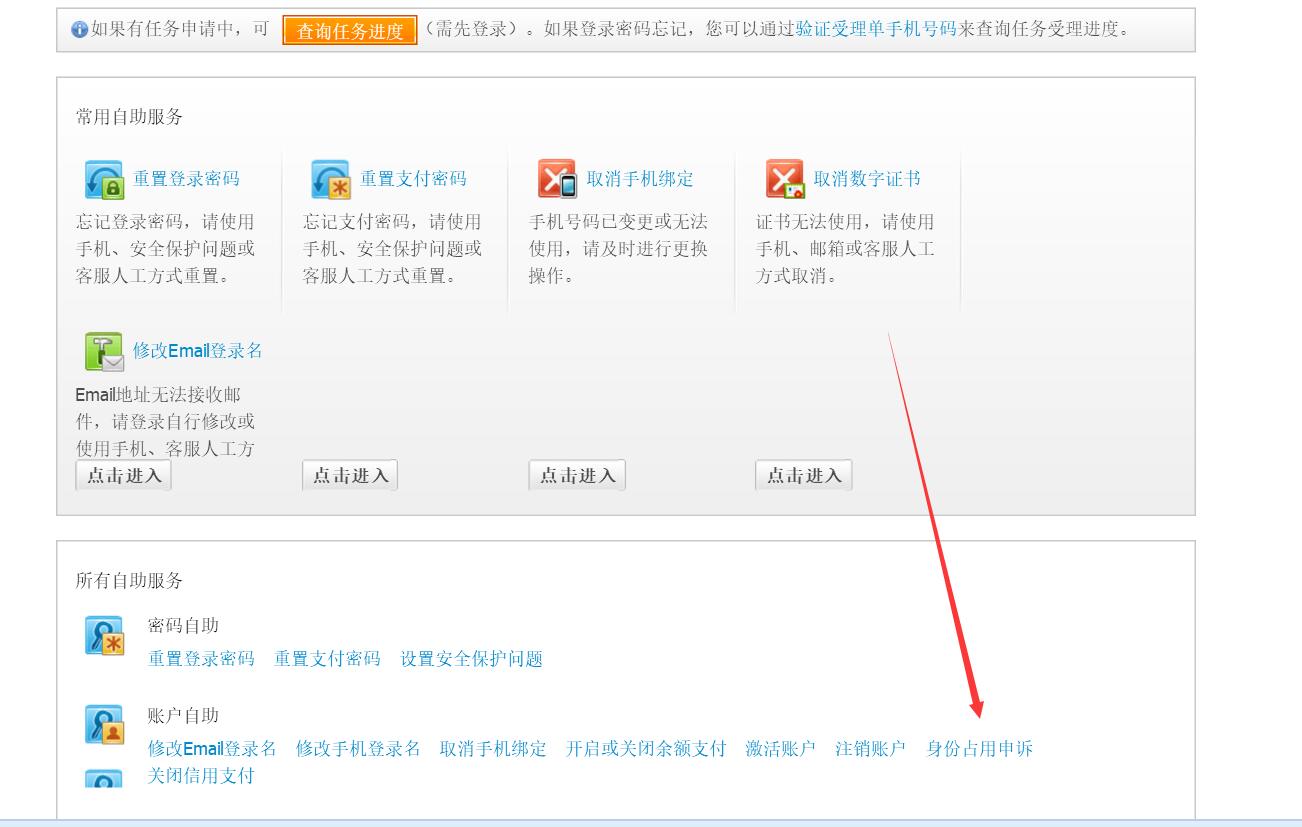Click 点击进入 button under 取消数字证书 card

[804, 475]
